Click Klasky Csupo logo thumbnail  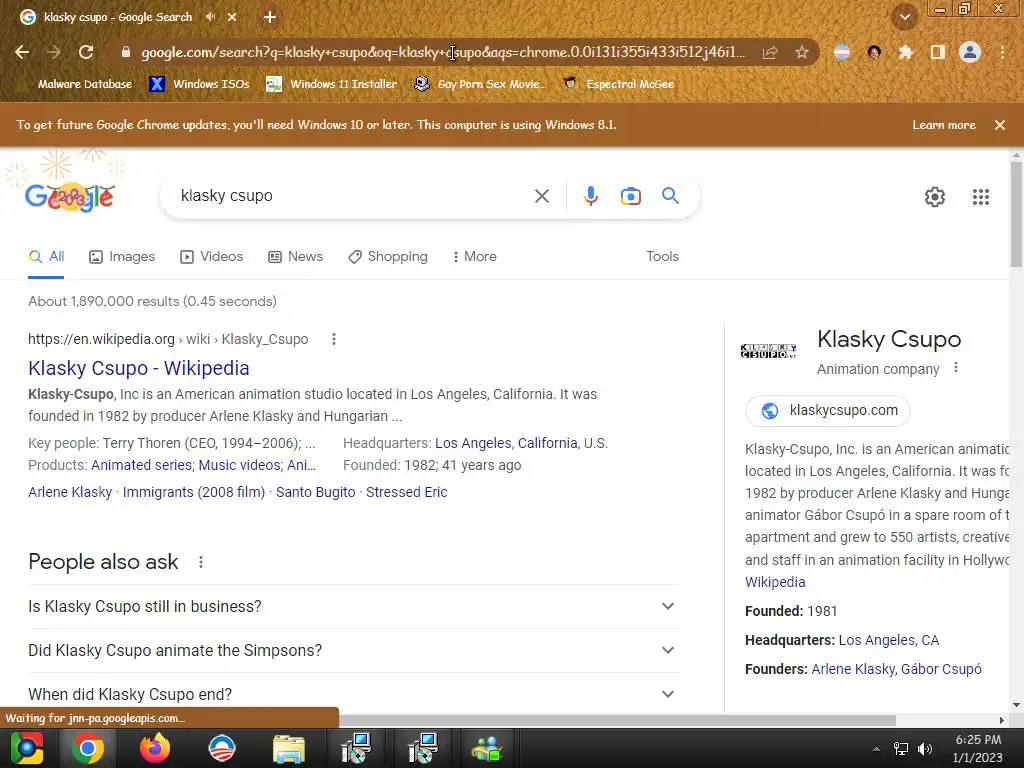tap(769, 351)
